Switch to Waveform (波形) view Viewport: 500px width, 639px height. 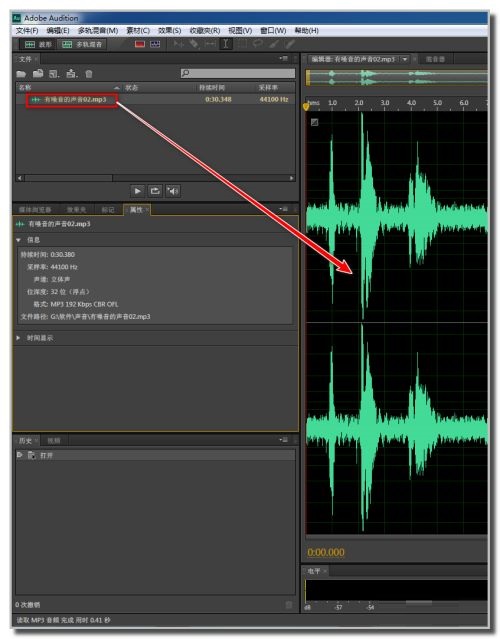pos(37,44)
